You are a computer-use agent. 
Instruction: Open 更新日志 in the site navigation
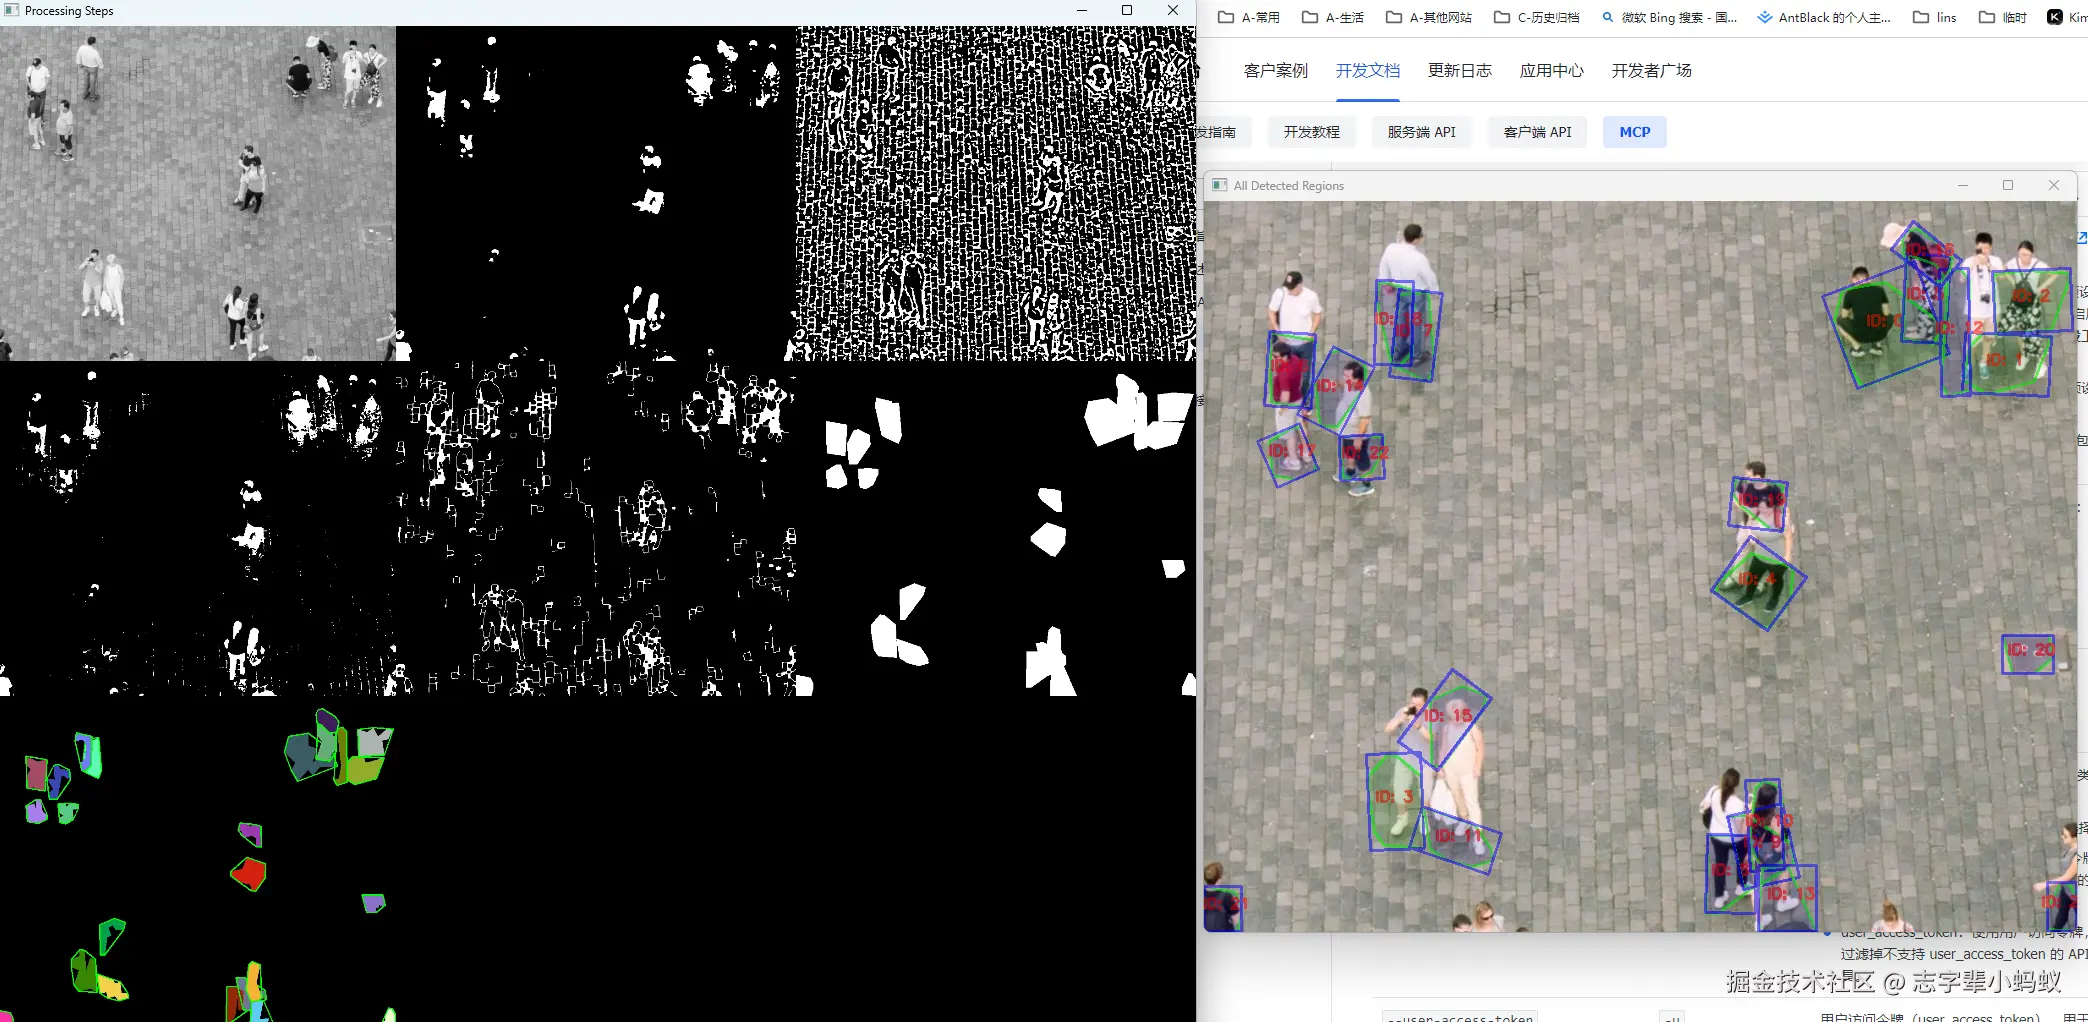[x=1460, y=71]
